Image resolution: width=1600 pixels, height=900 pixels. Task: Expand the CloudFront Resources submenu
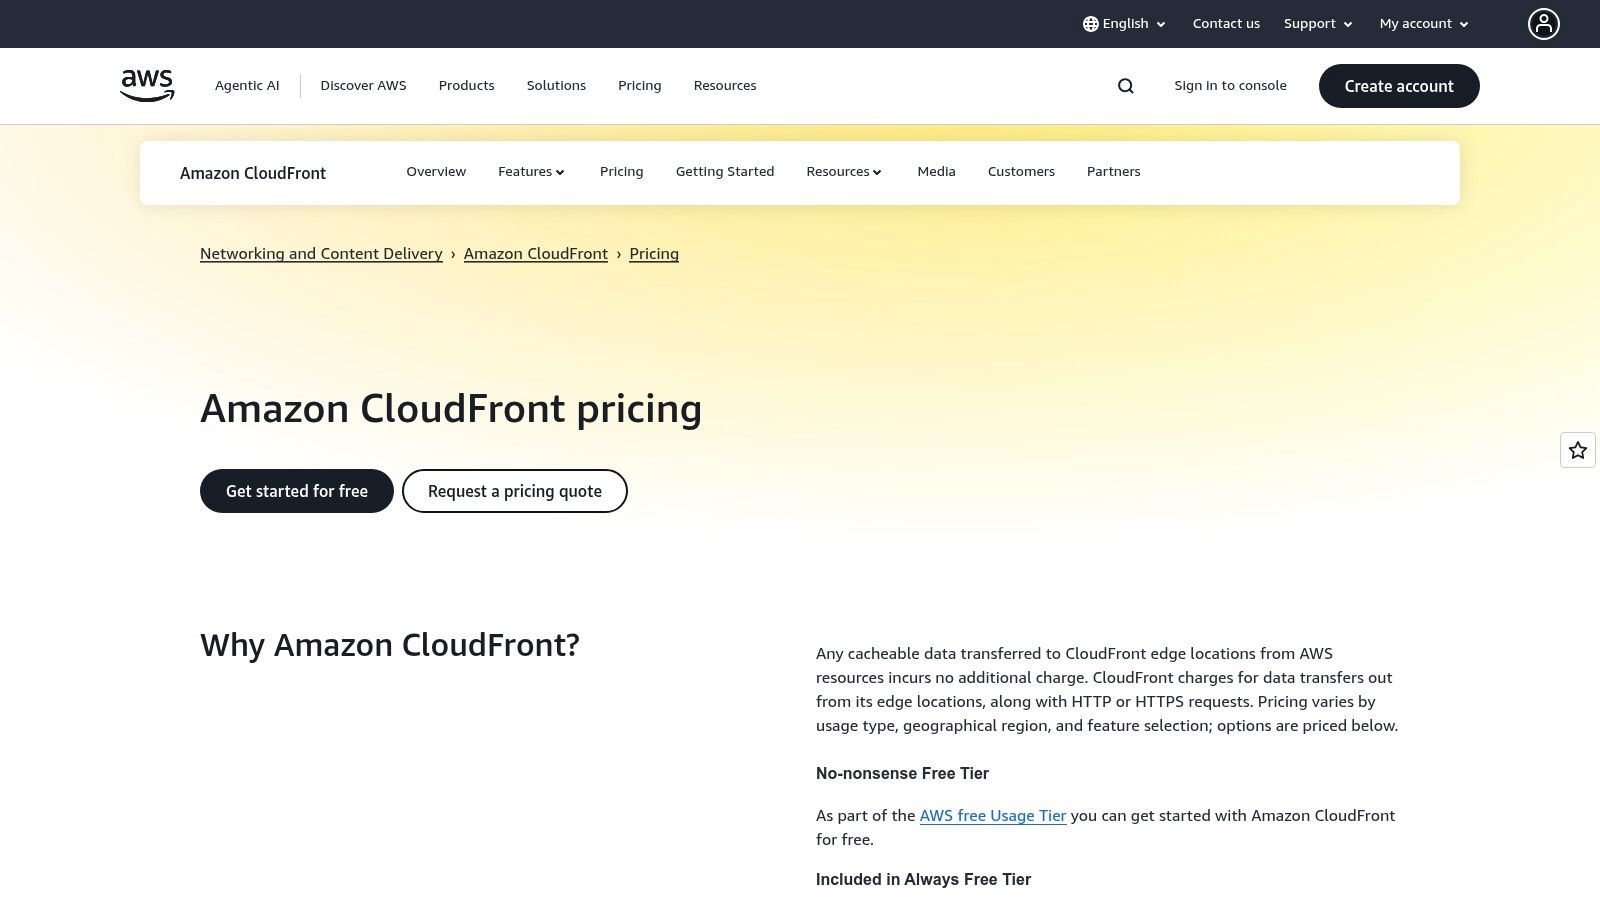844,172
